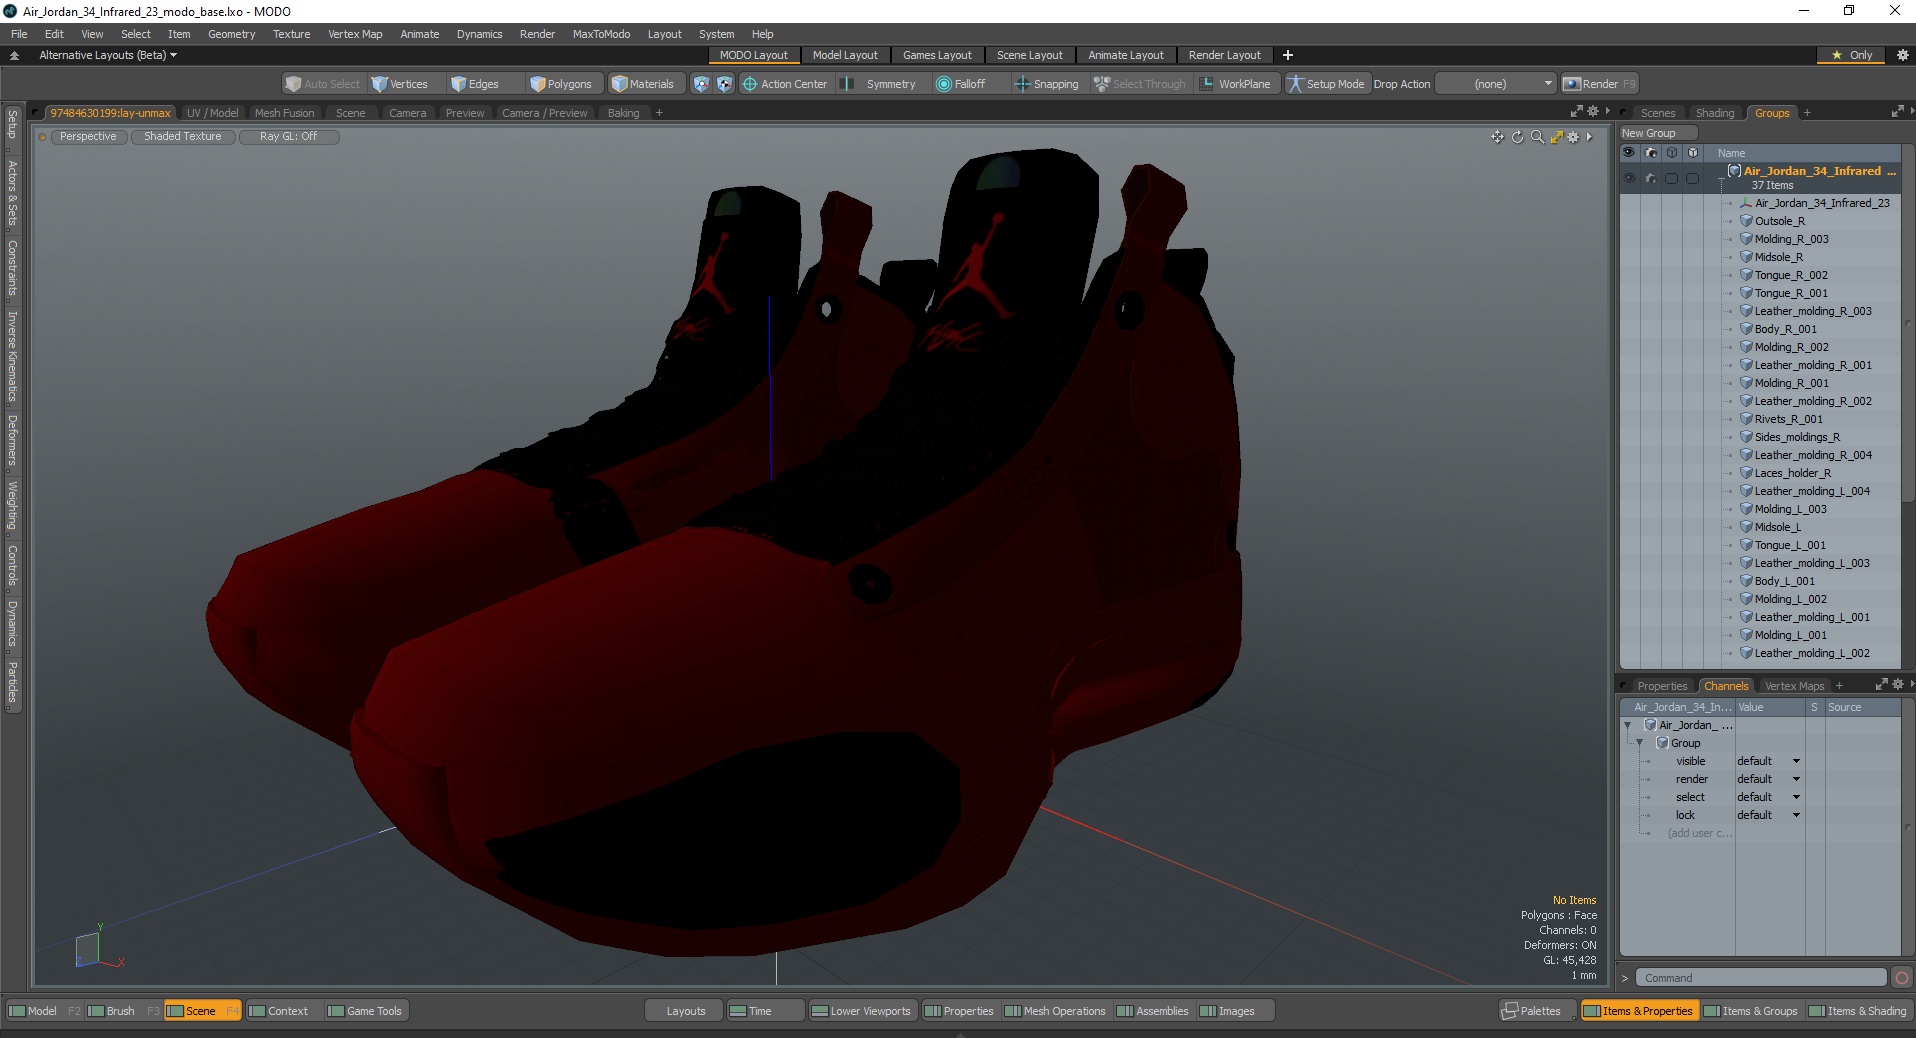
Task: Click the Only star button
Action: (x=1851, y=55)
